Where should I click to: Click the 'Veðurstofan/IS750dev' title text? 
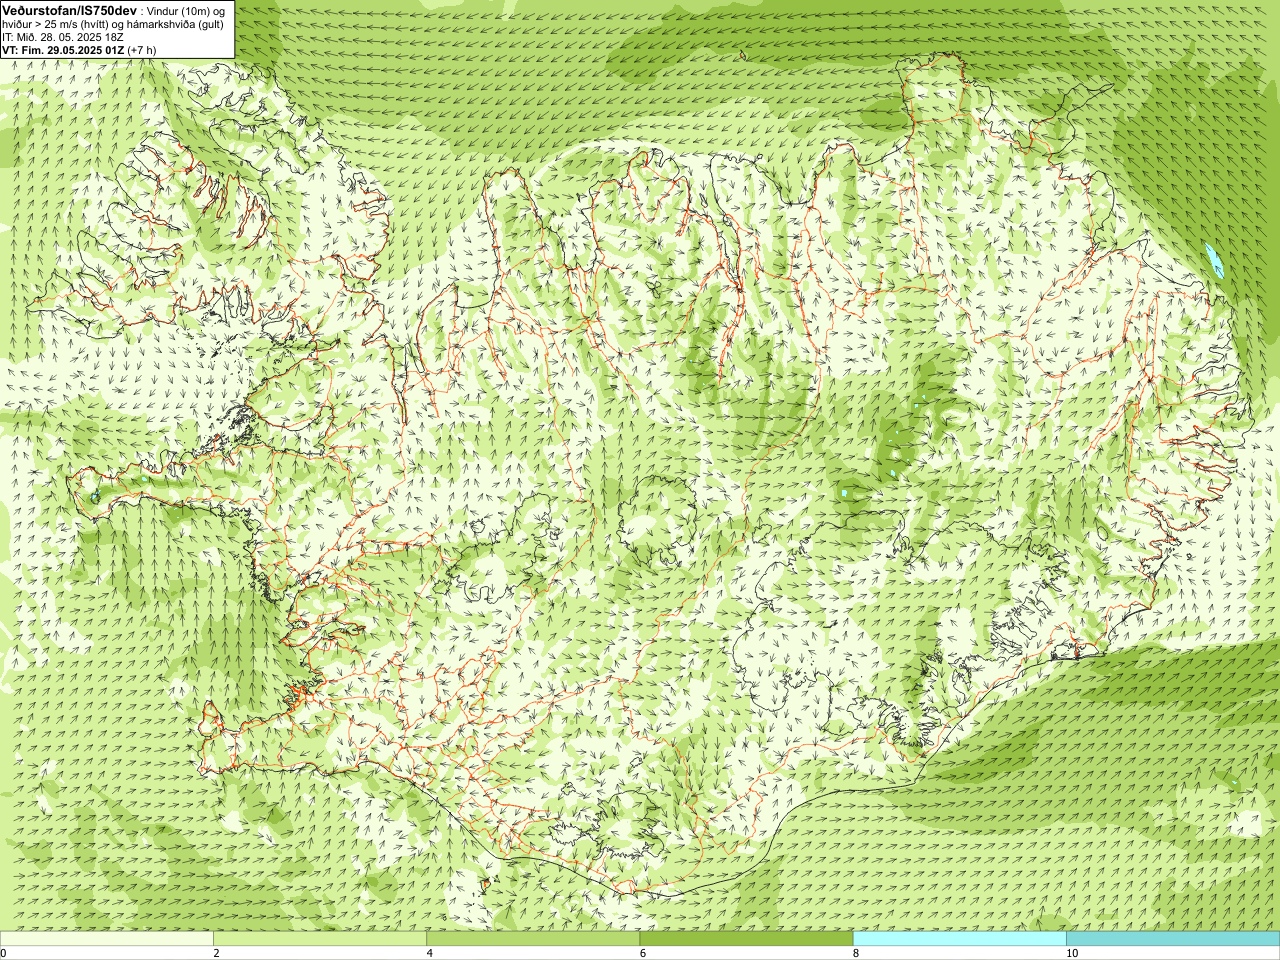point(70,10)
